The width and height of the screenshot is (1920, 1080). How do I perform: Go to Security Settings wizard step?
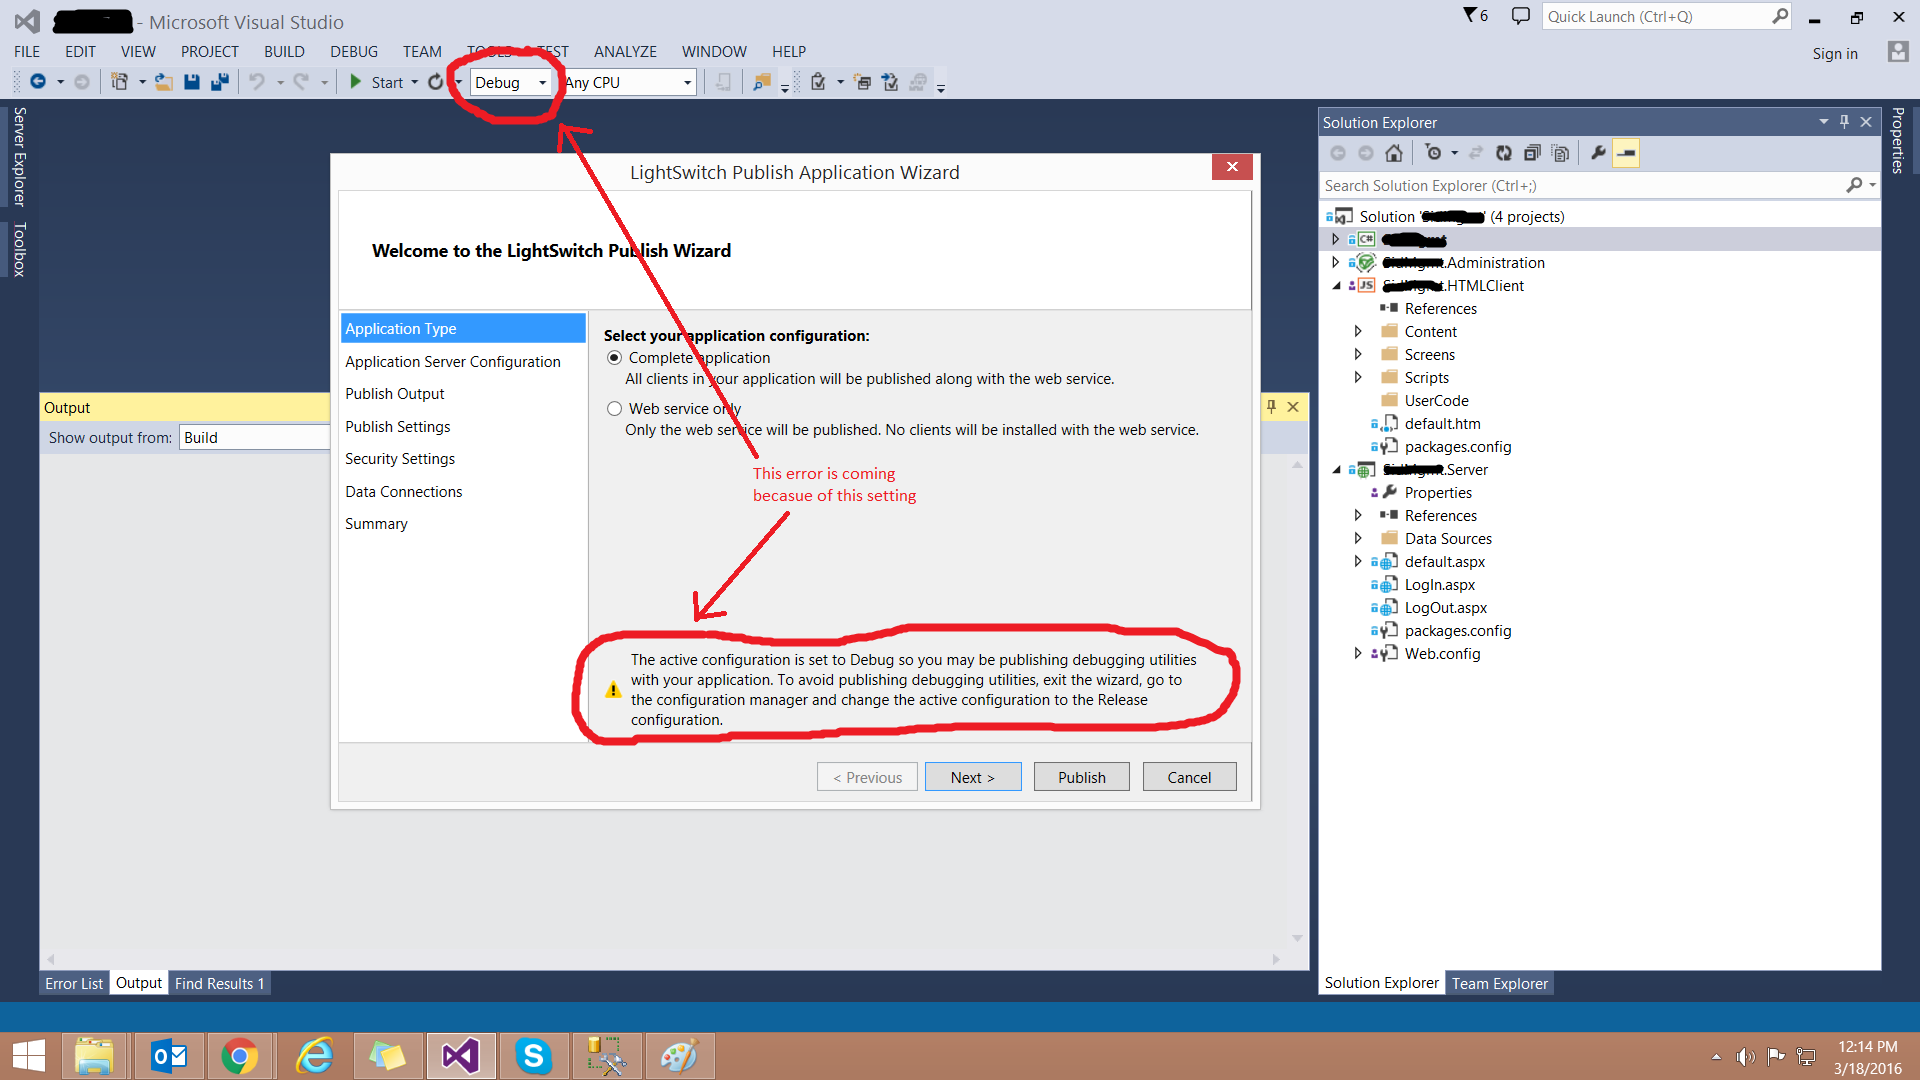(x=400, y=458)
